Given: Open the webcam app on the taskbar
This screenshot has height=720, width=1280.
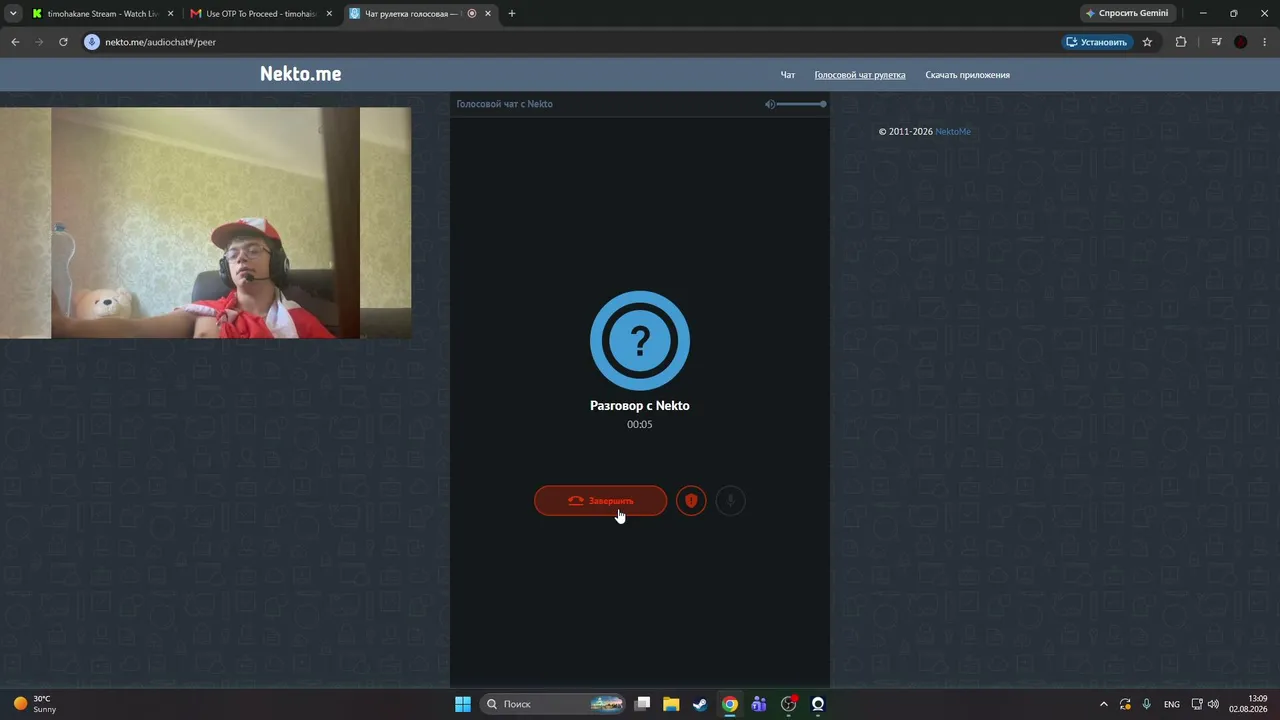Looking at the screenshot, I should (x=818, y=704).
